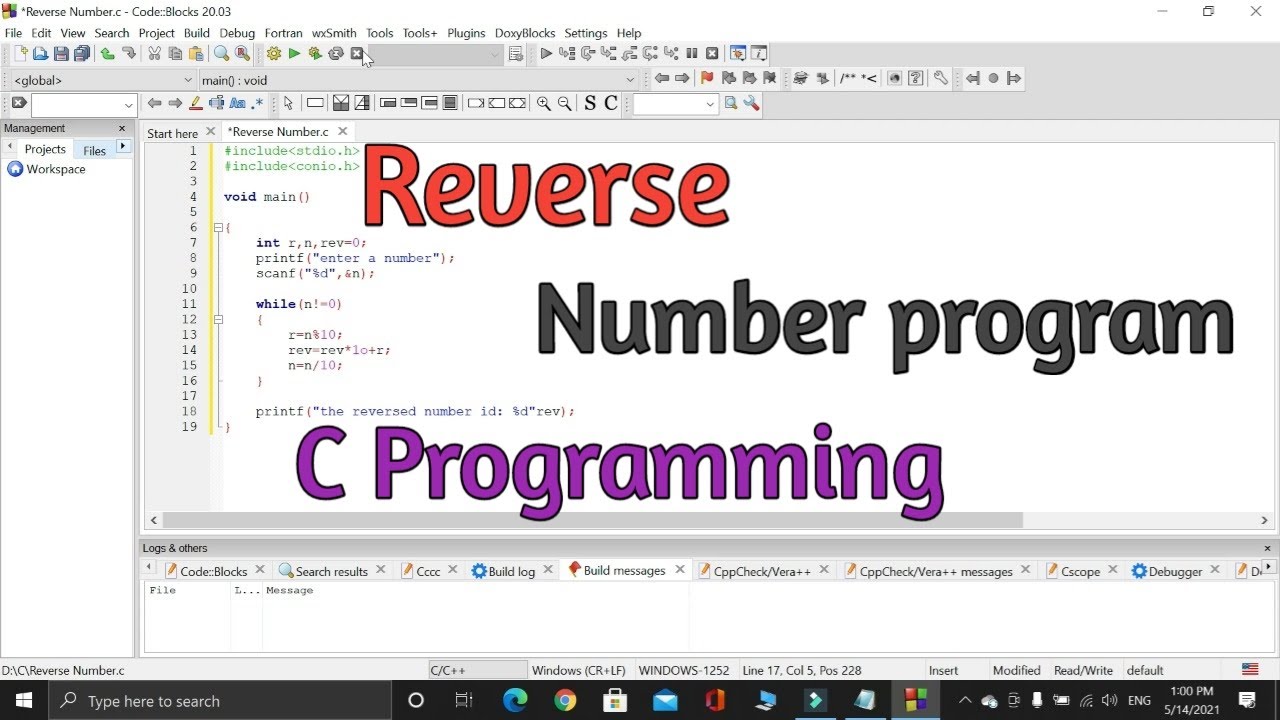Collapse the main function fold marker
The image size is (1280, 720).
tap(218, 228)
